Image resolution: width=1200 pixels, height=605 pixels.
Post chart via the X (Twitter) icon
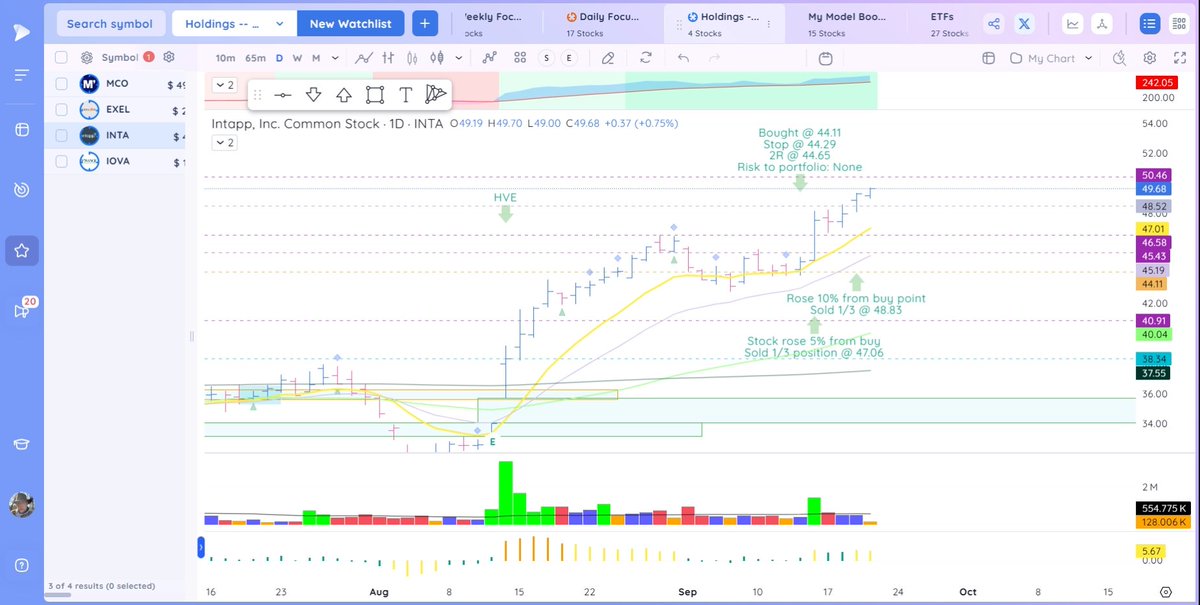tap(1024, 22)
